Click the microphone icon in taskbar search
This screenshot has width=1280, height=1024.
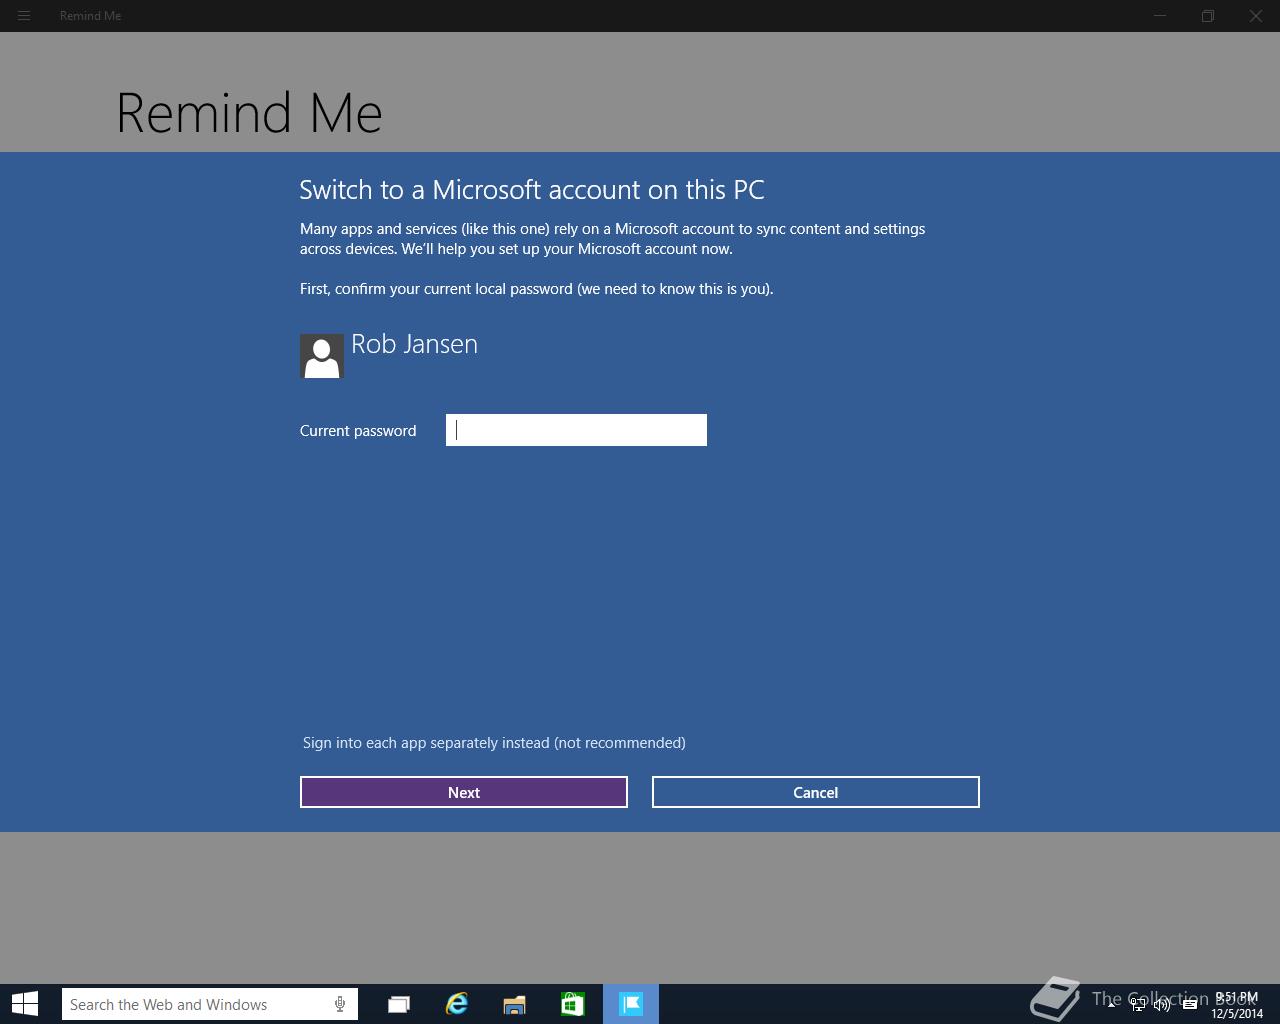[x=340, y=1004]
